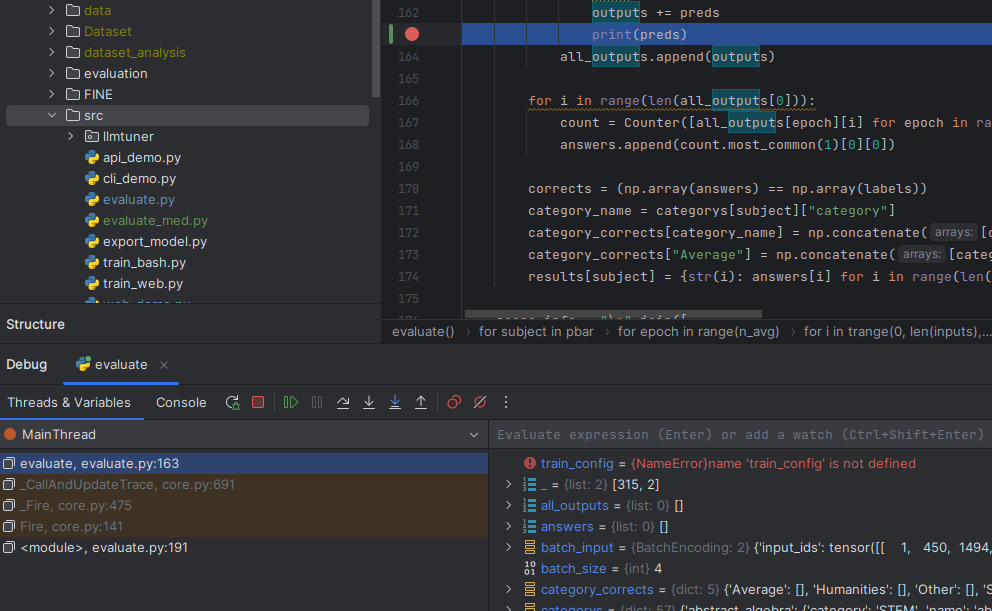Expand the all_outputs variable
The height and width of the screenshot is (611, 992).
tap(509, 505)
